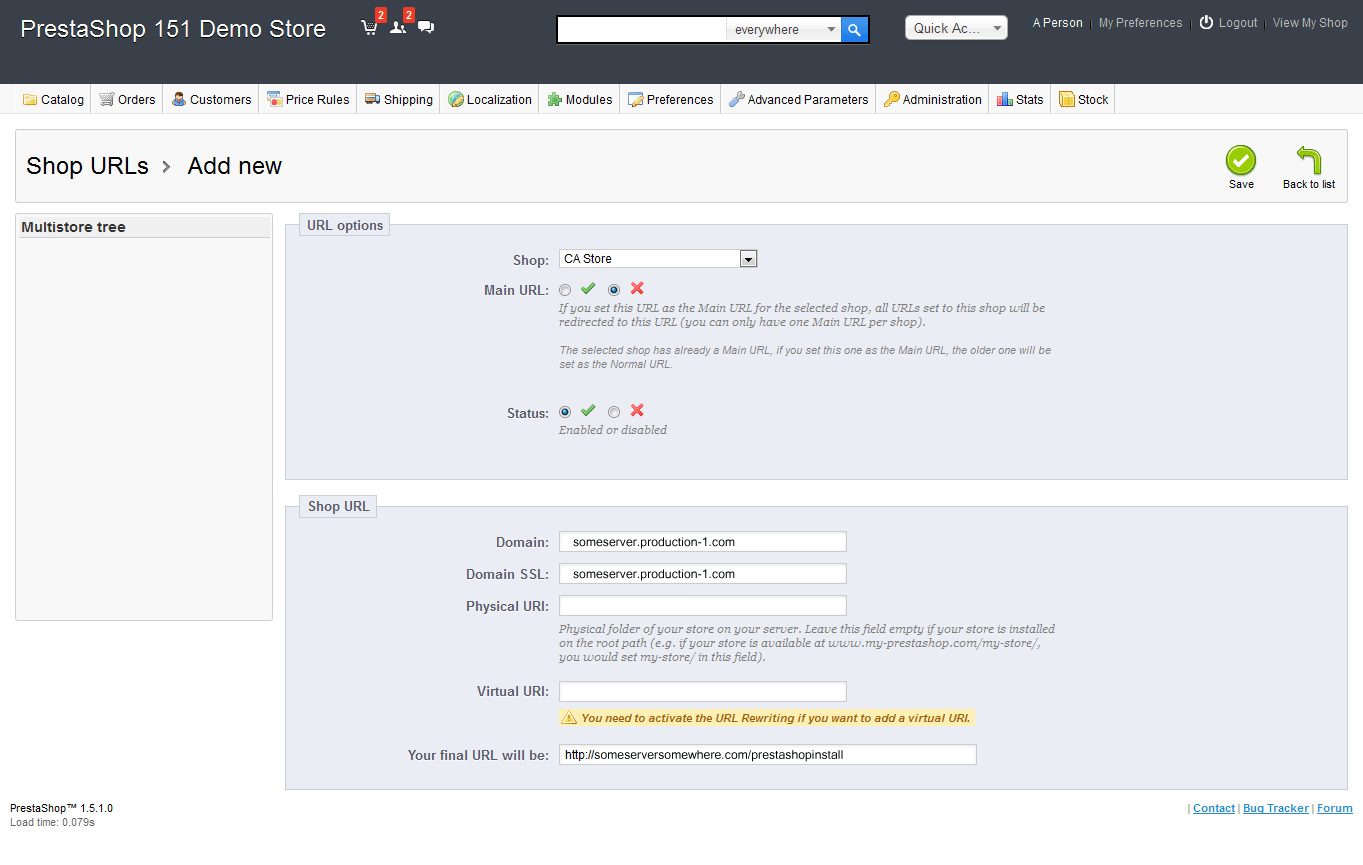Click into the Domain SSL field
The width and height of the screenshot is (1363, 865).
pyautogui.click(x=702, y=574)
